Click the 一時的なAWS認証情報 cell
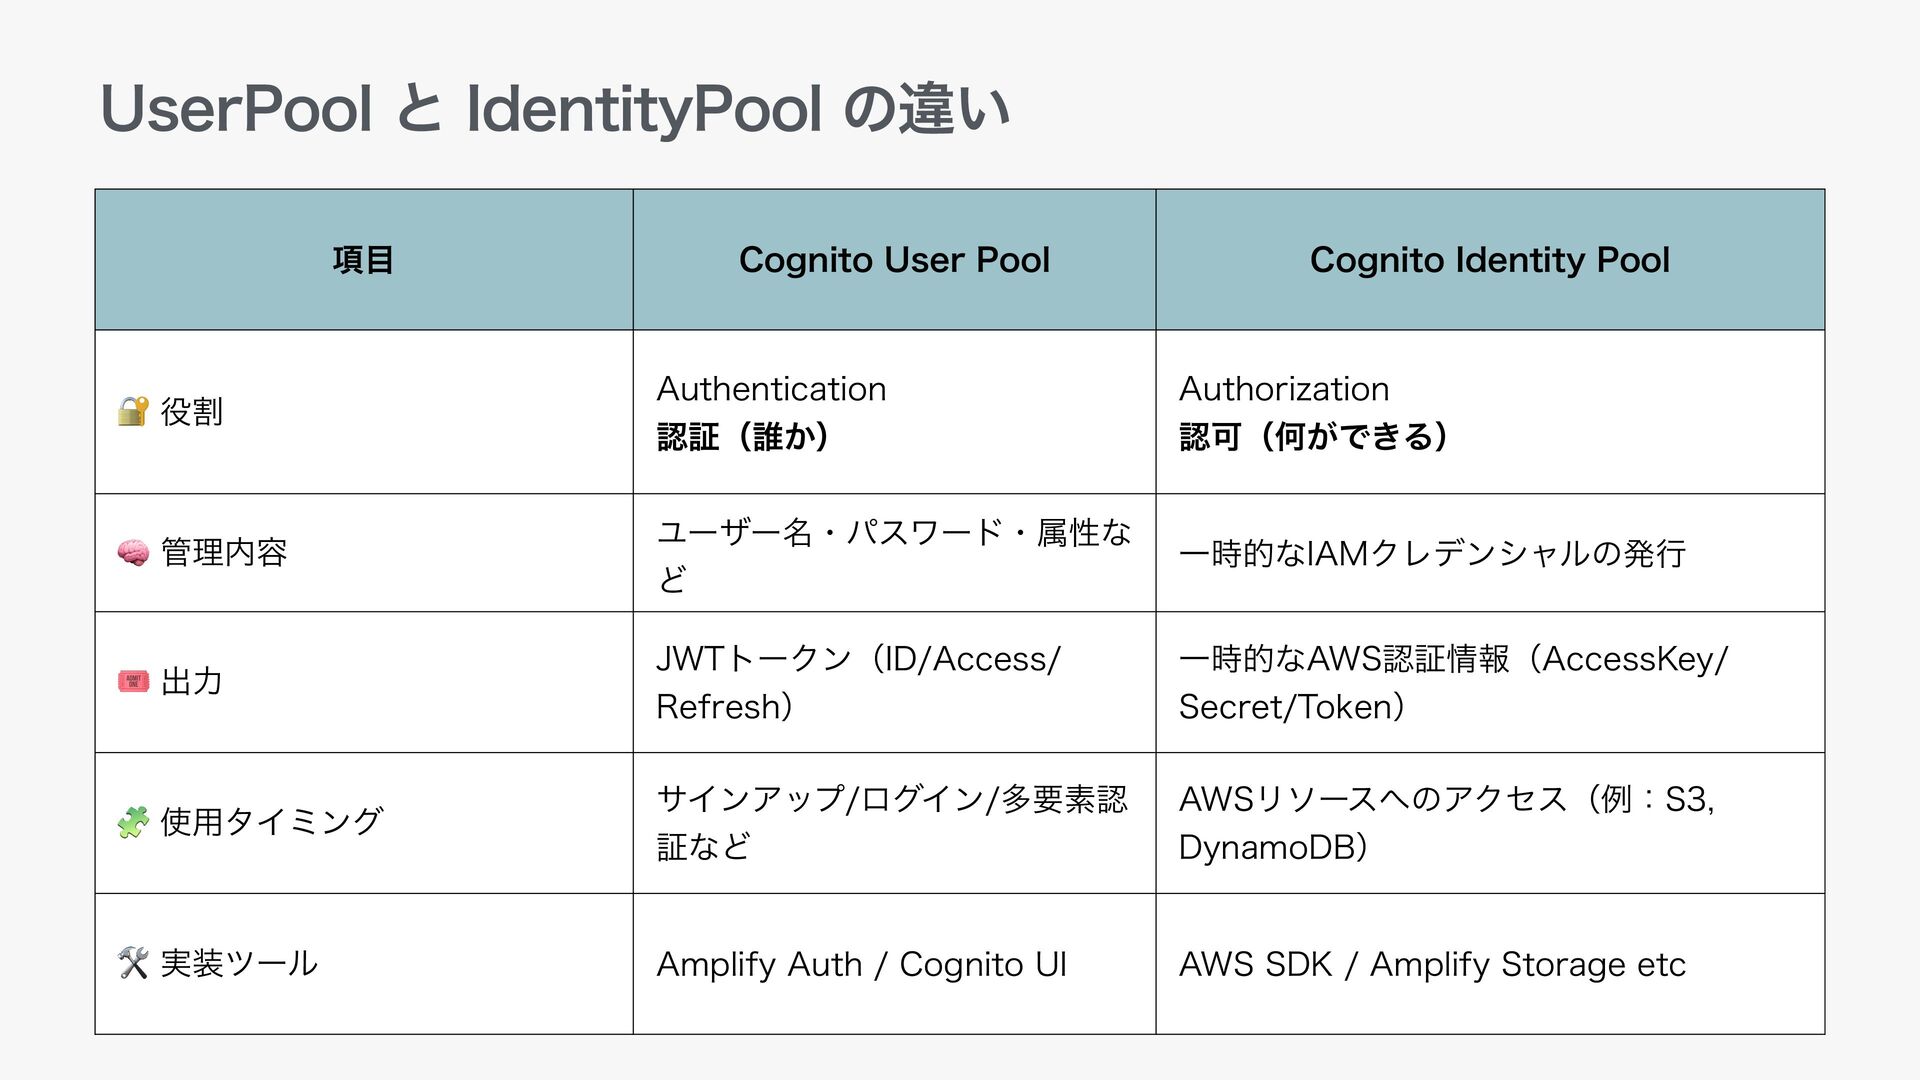 click(1452, 682)
